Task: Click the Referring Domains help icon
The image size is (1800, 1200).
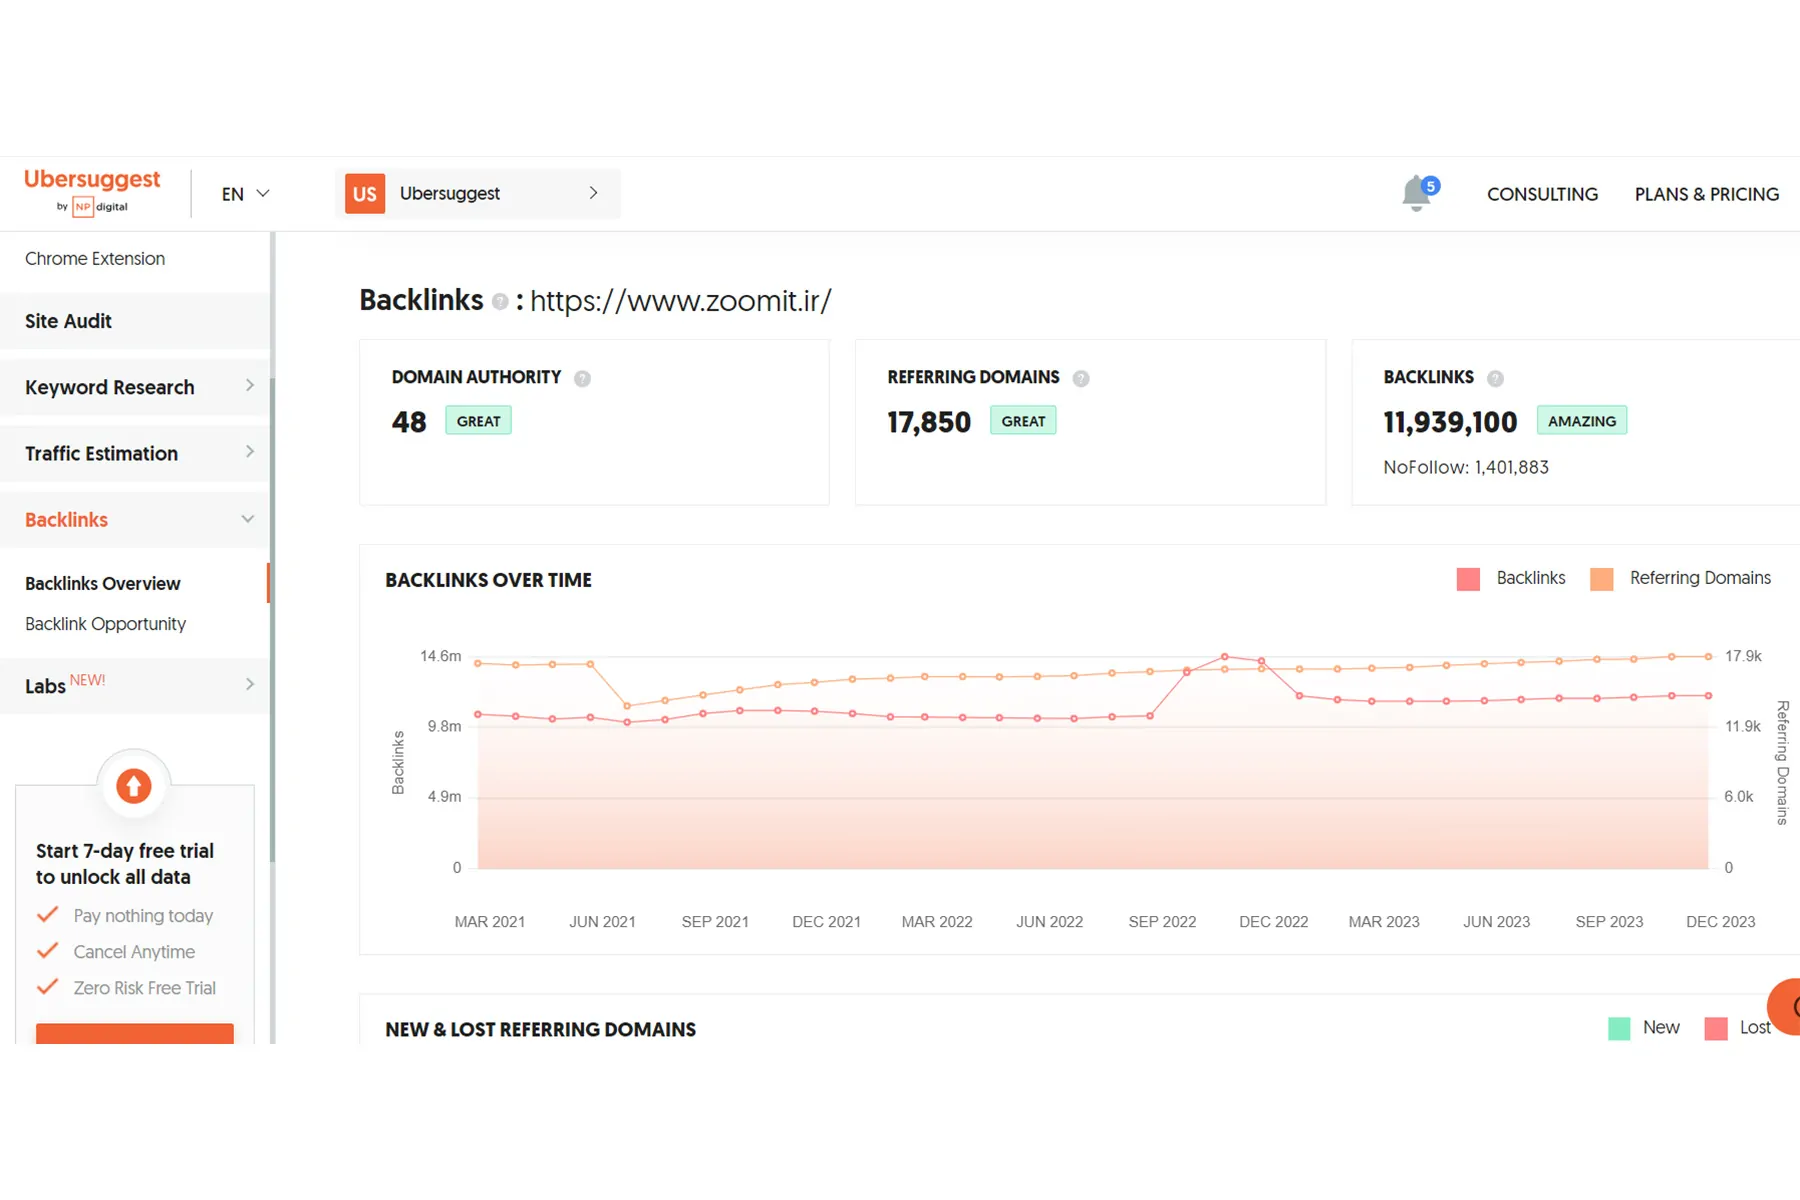Action: click(1080, 378)
